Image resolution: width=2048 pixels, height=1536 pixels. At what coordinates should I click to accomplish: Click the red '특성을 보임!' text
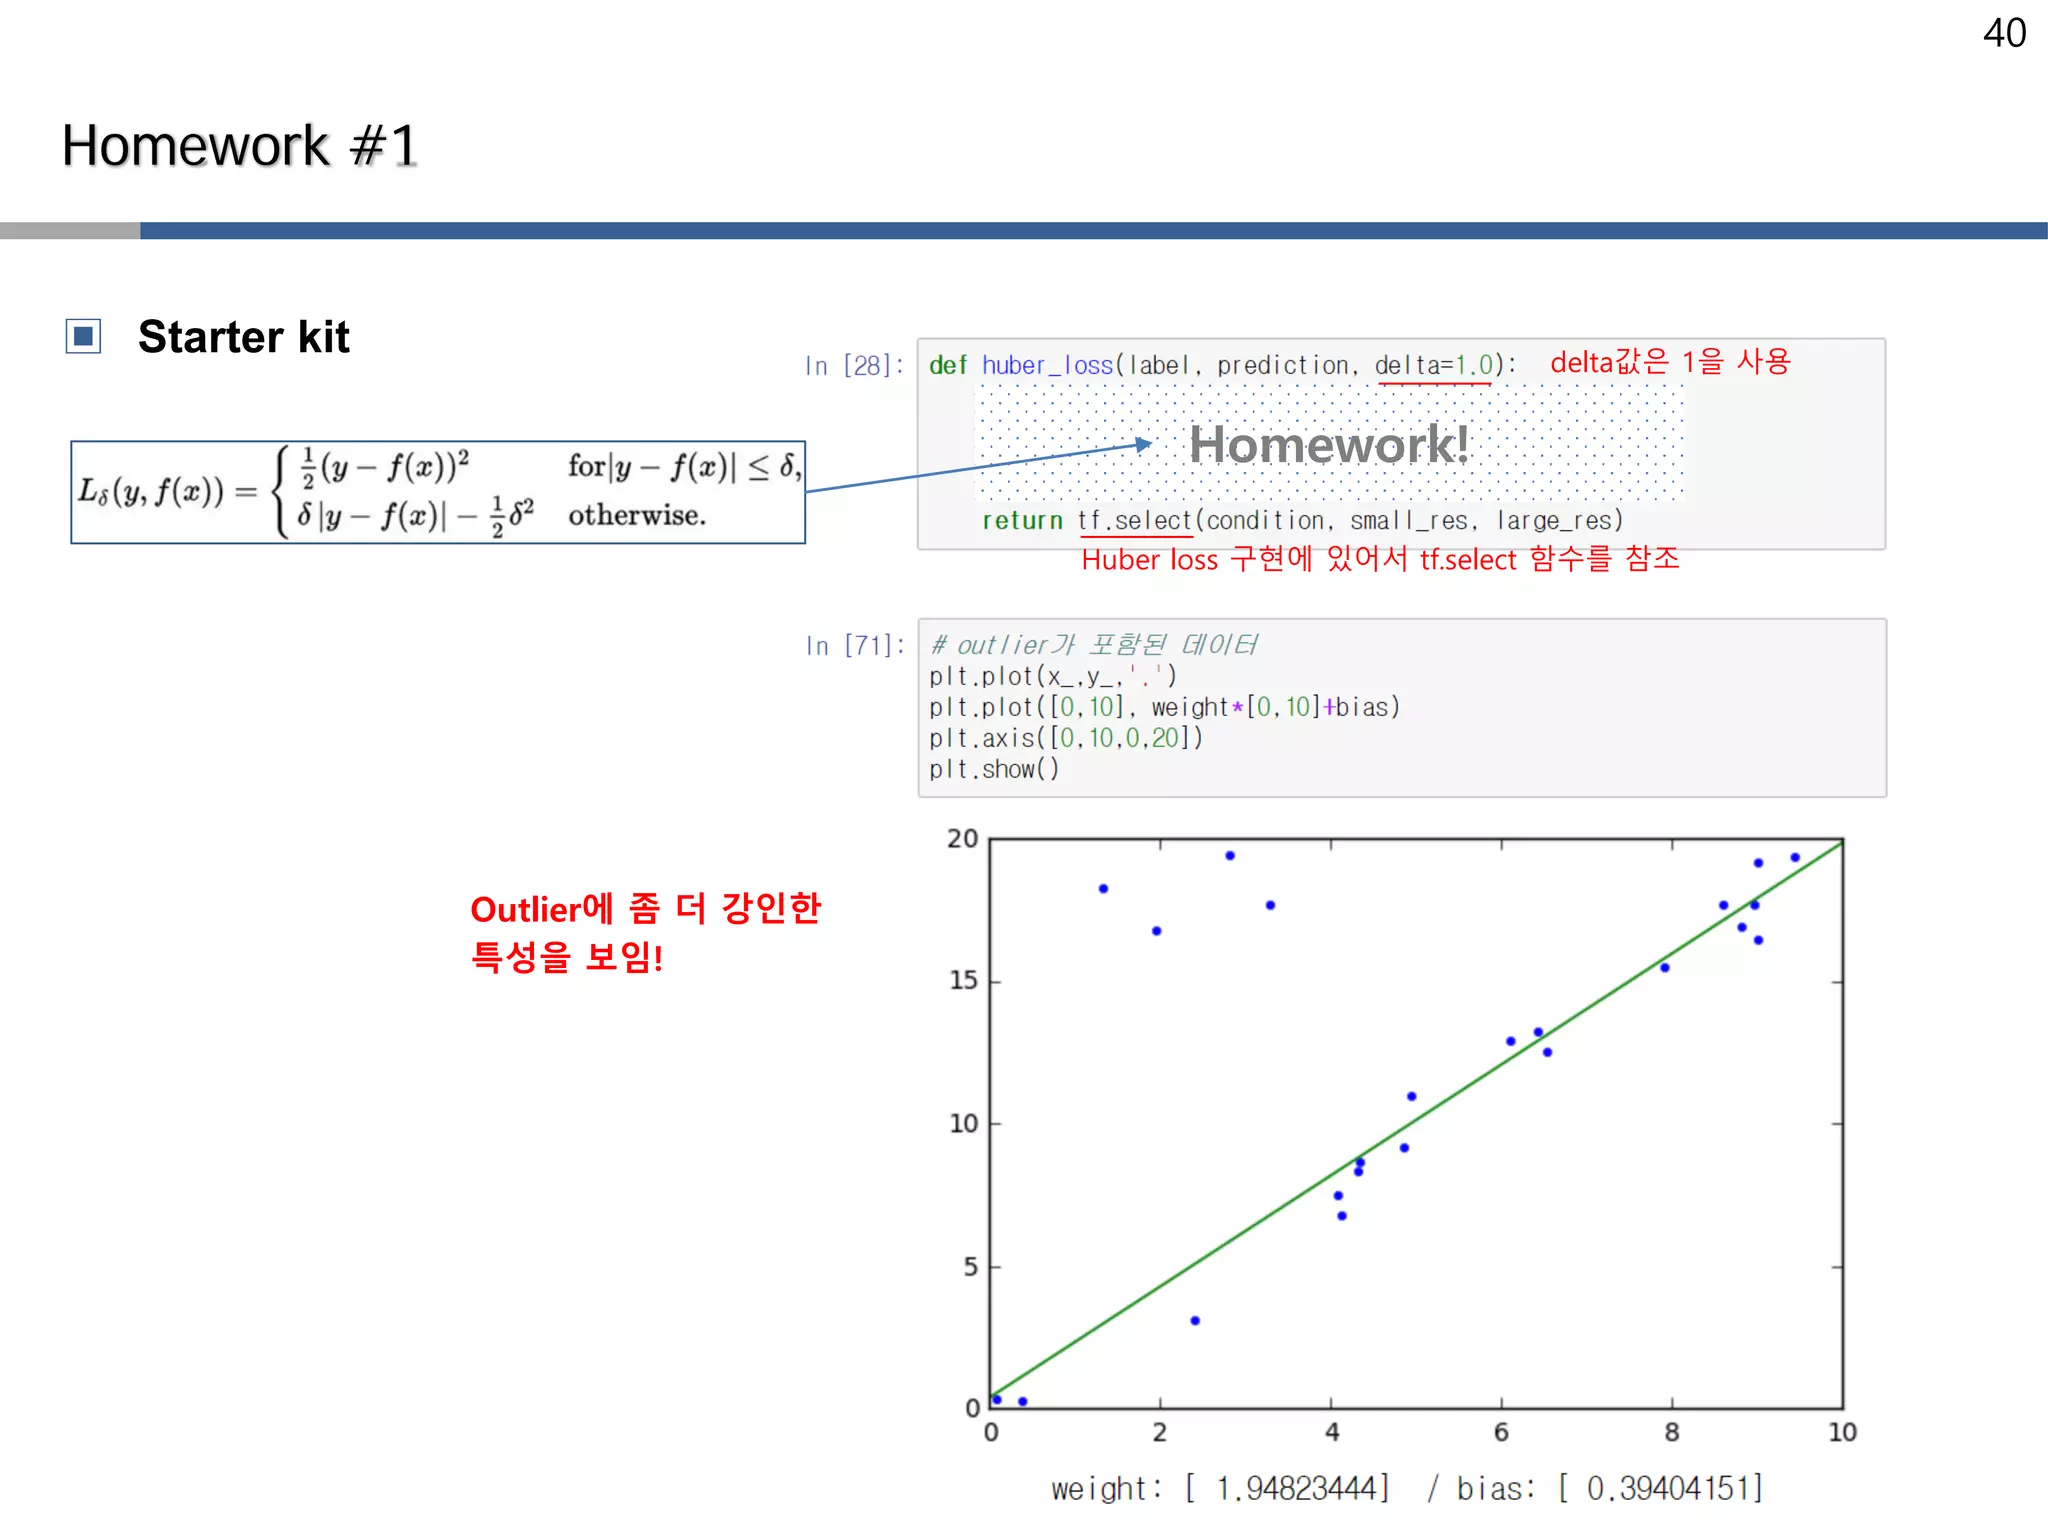567,957
